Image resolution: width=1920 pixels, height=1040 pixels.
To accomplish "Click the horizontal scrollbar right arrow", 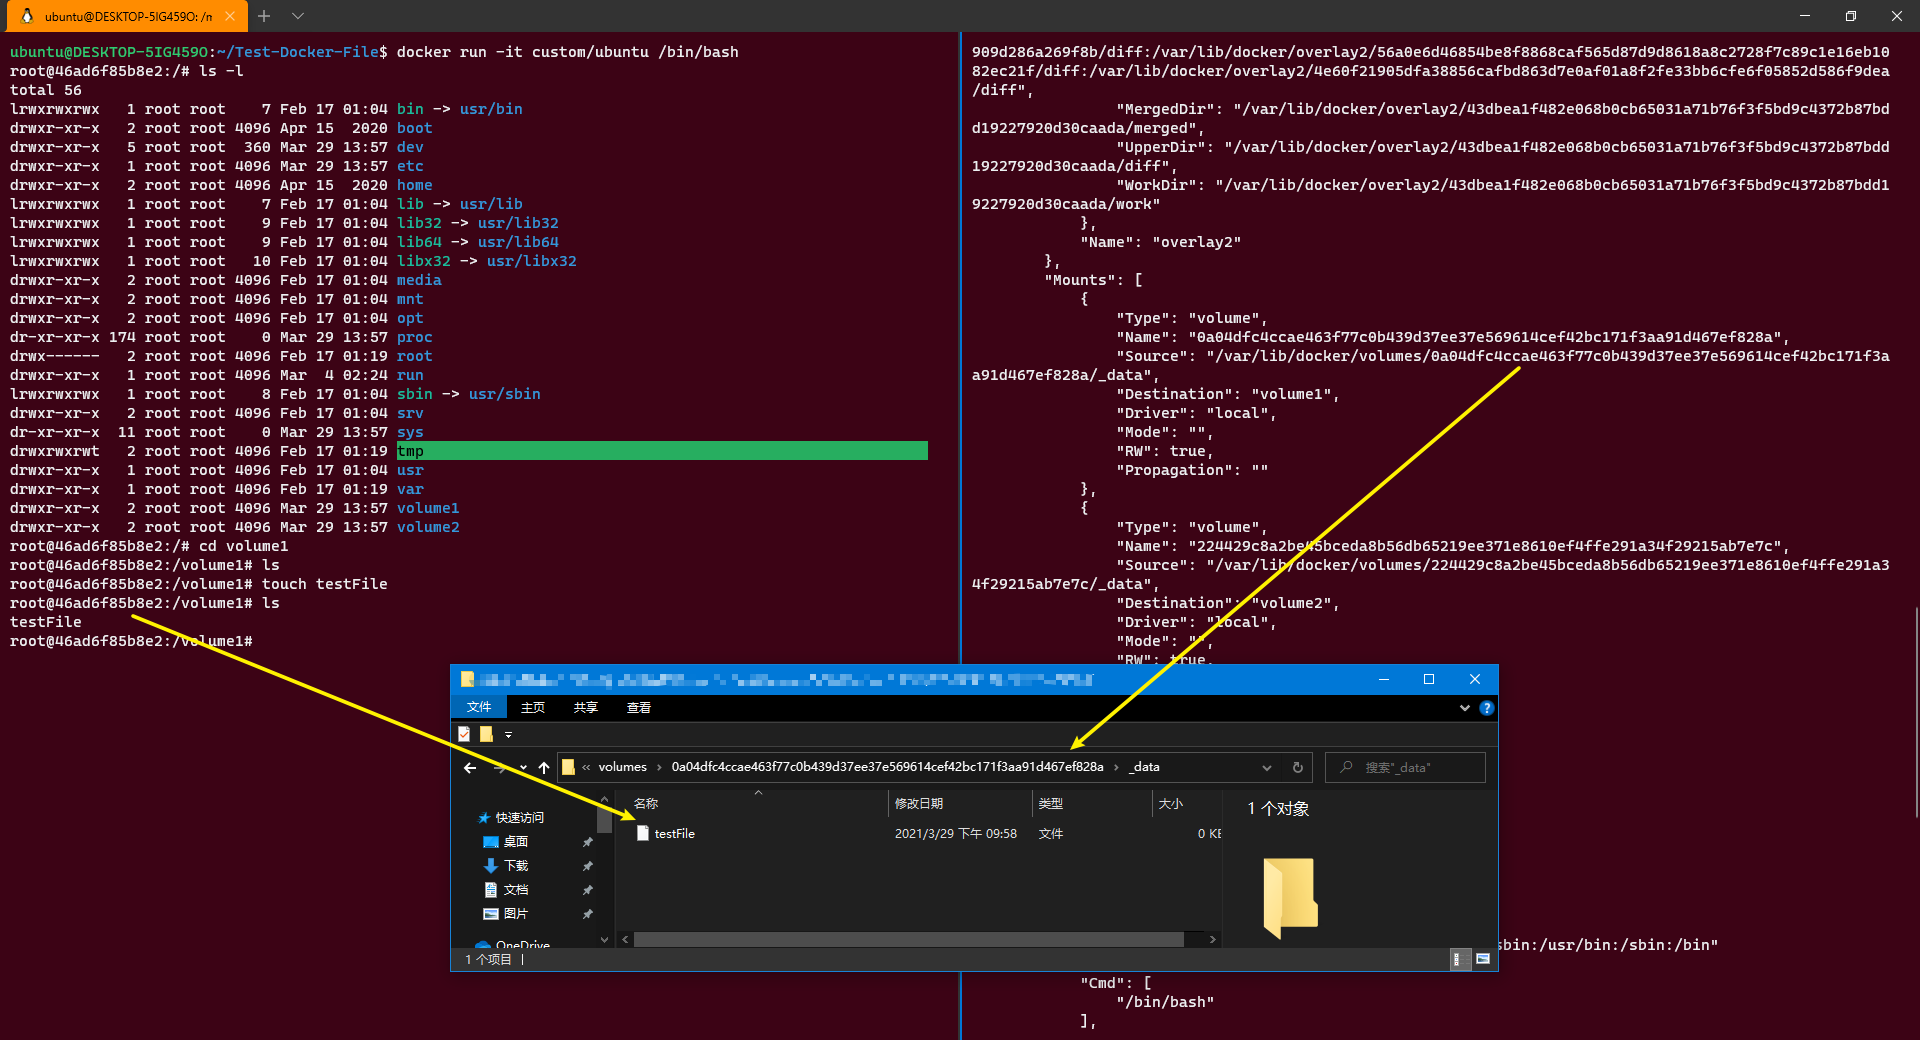I will tap(1213, 940).
